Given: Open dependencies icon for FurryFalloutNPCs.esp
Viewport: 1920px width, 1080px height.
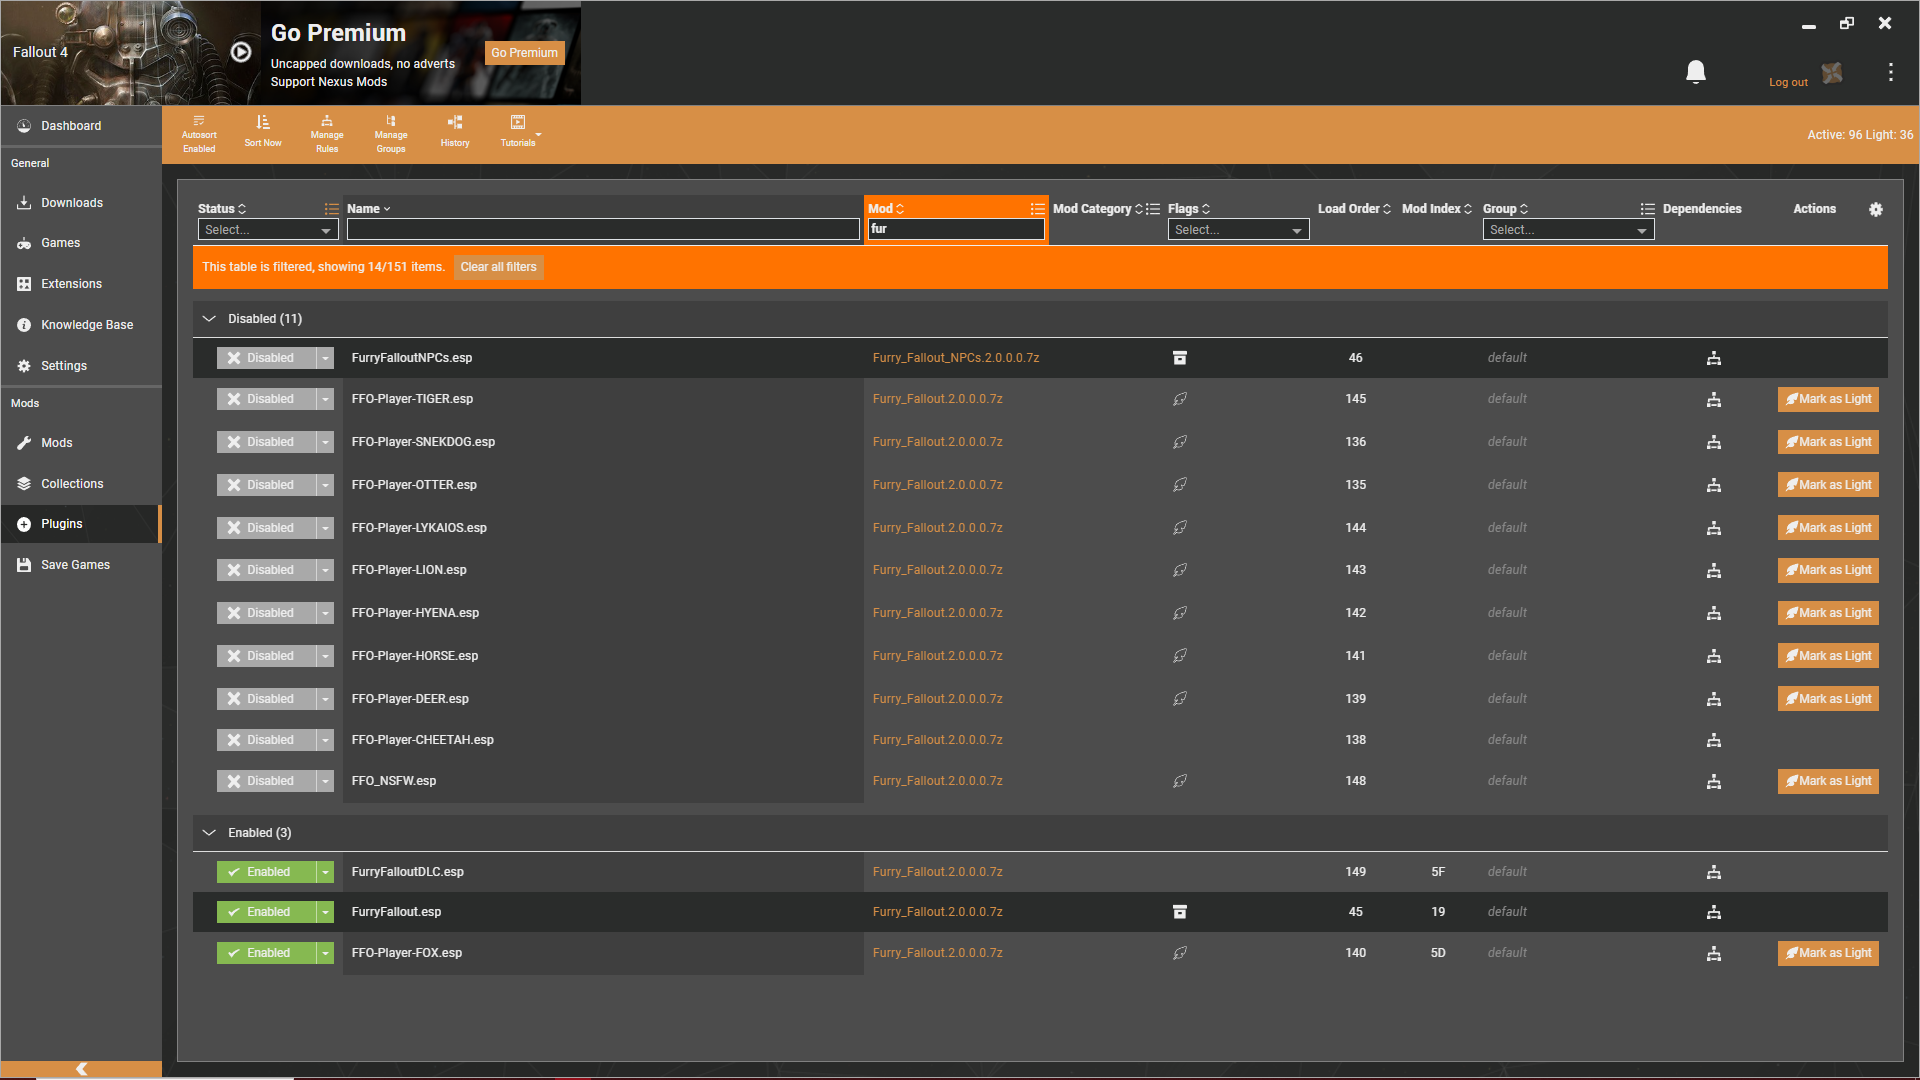Looking at the screenshot, I should (1714, 358).
